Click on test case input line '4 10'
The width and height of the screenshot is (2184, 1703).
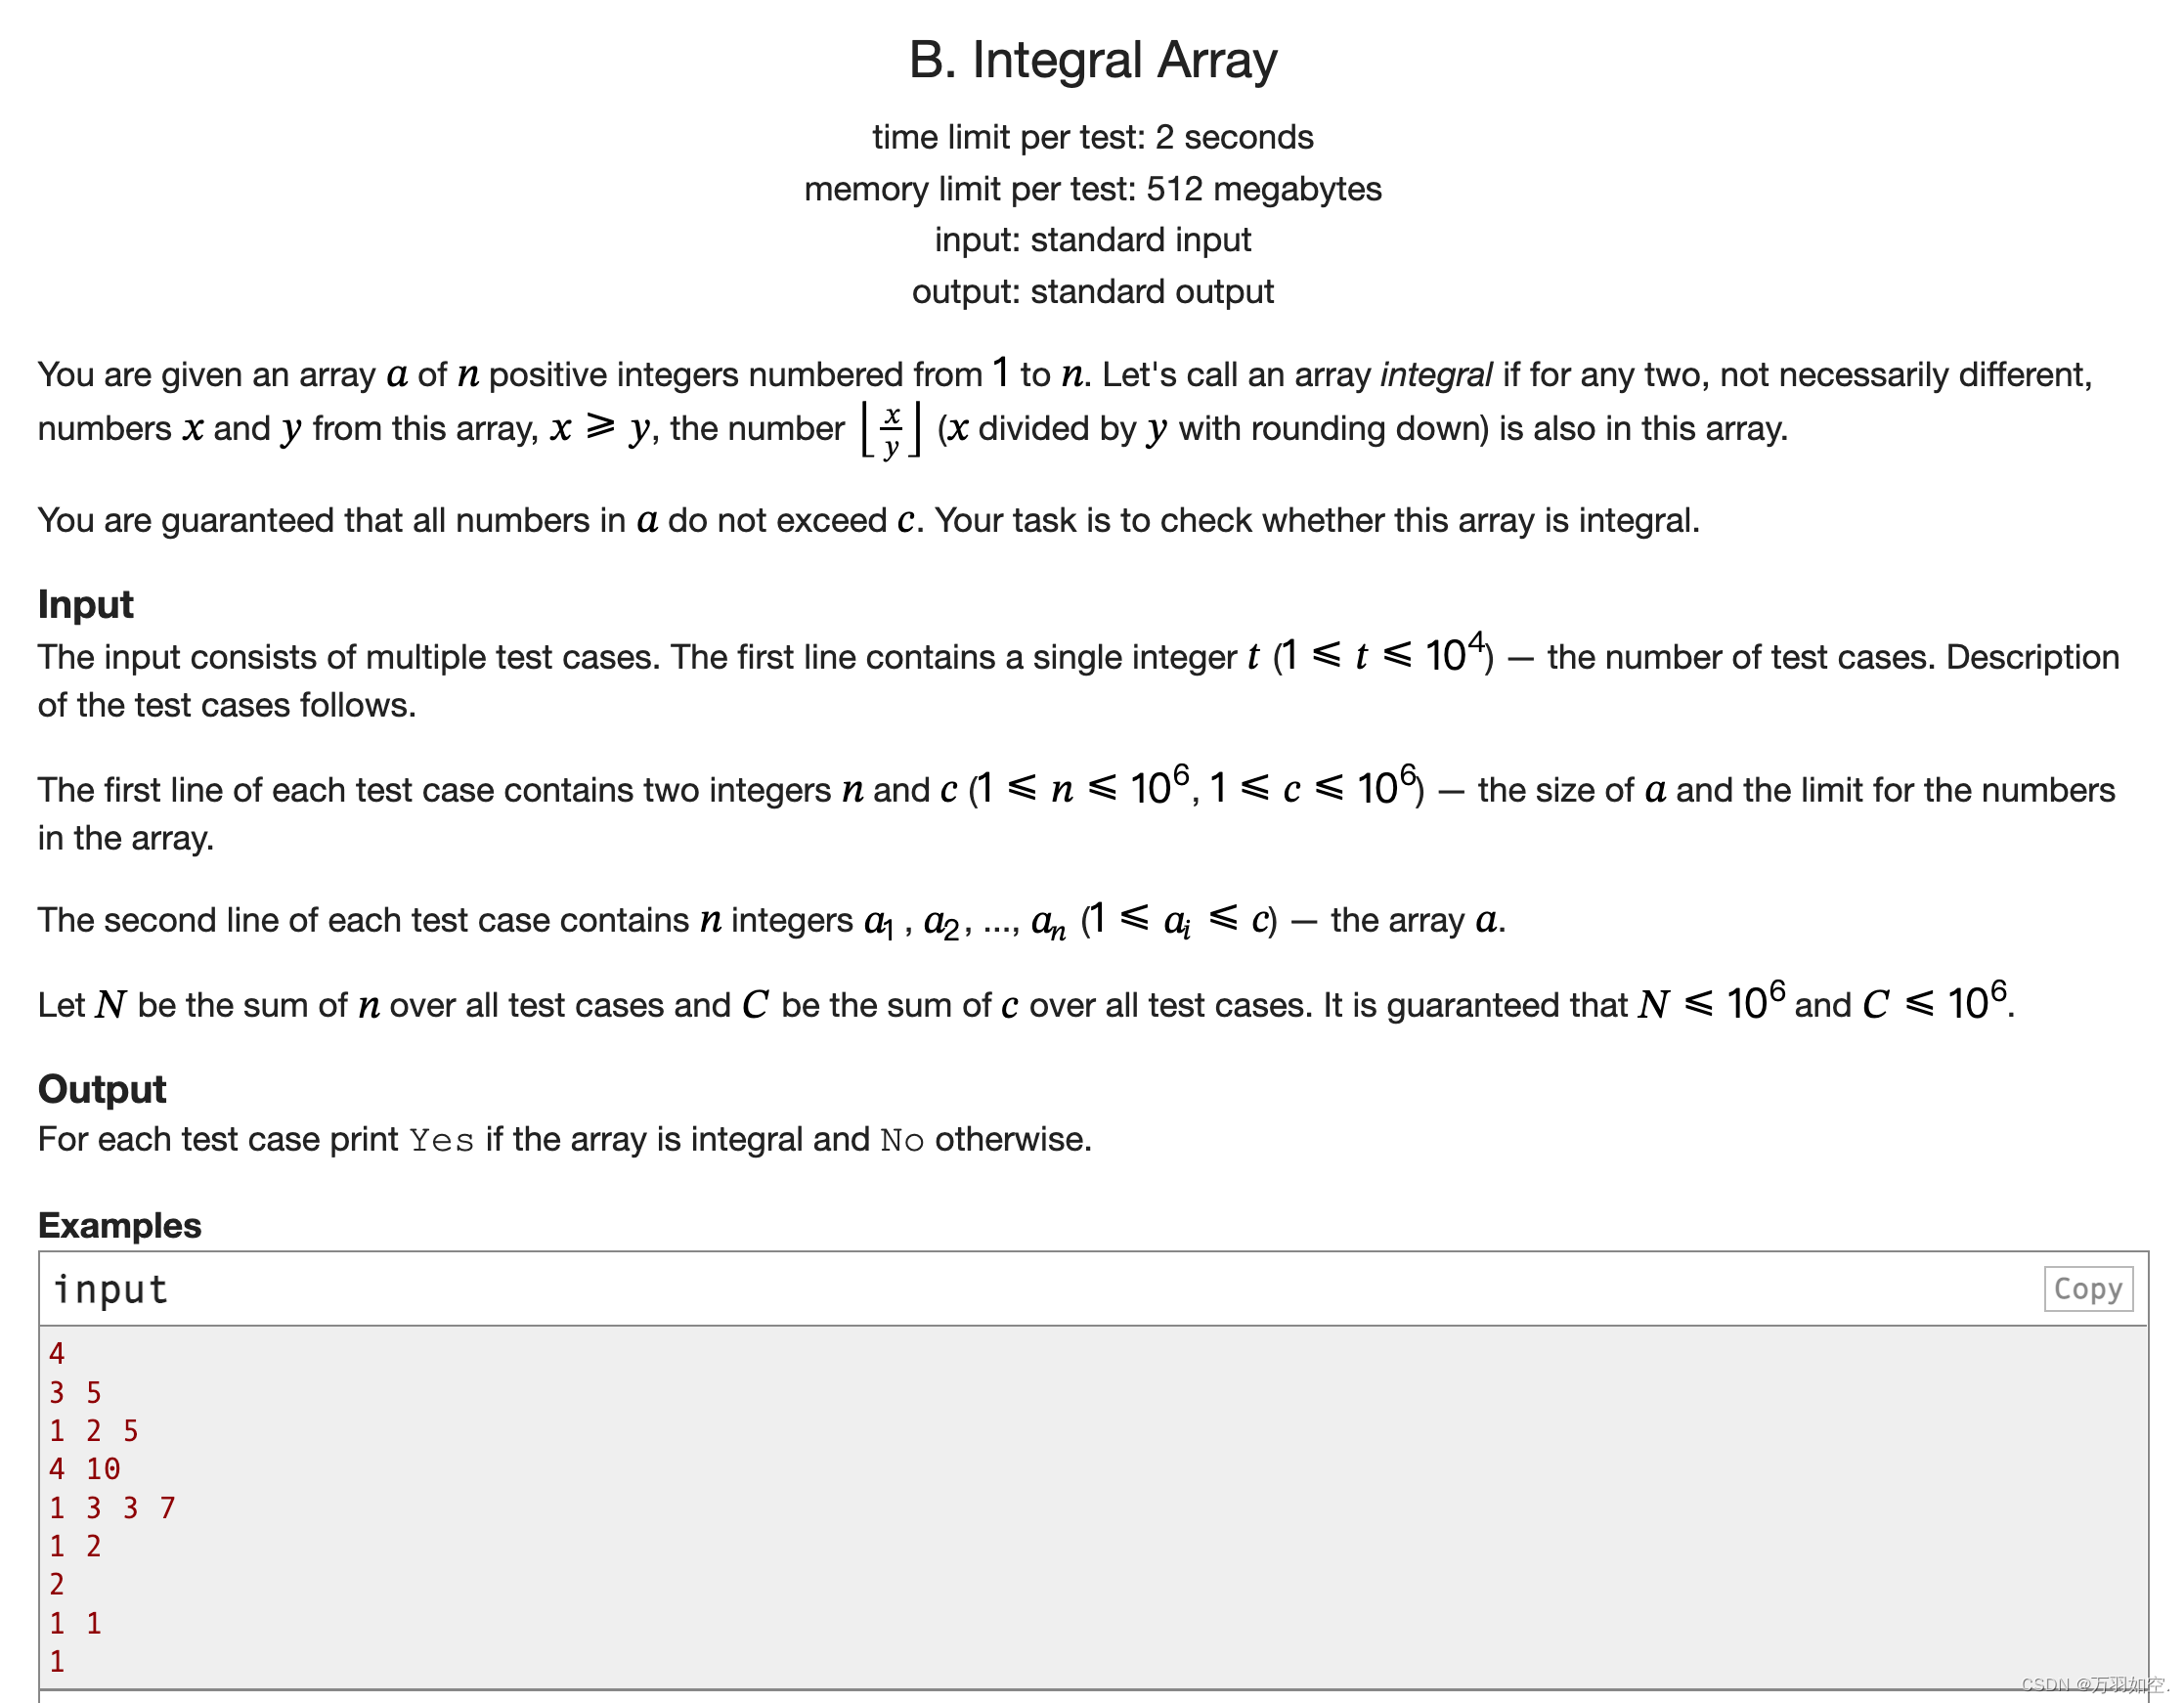[x=83, y=1467]
